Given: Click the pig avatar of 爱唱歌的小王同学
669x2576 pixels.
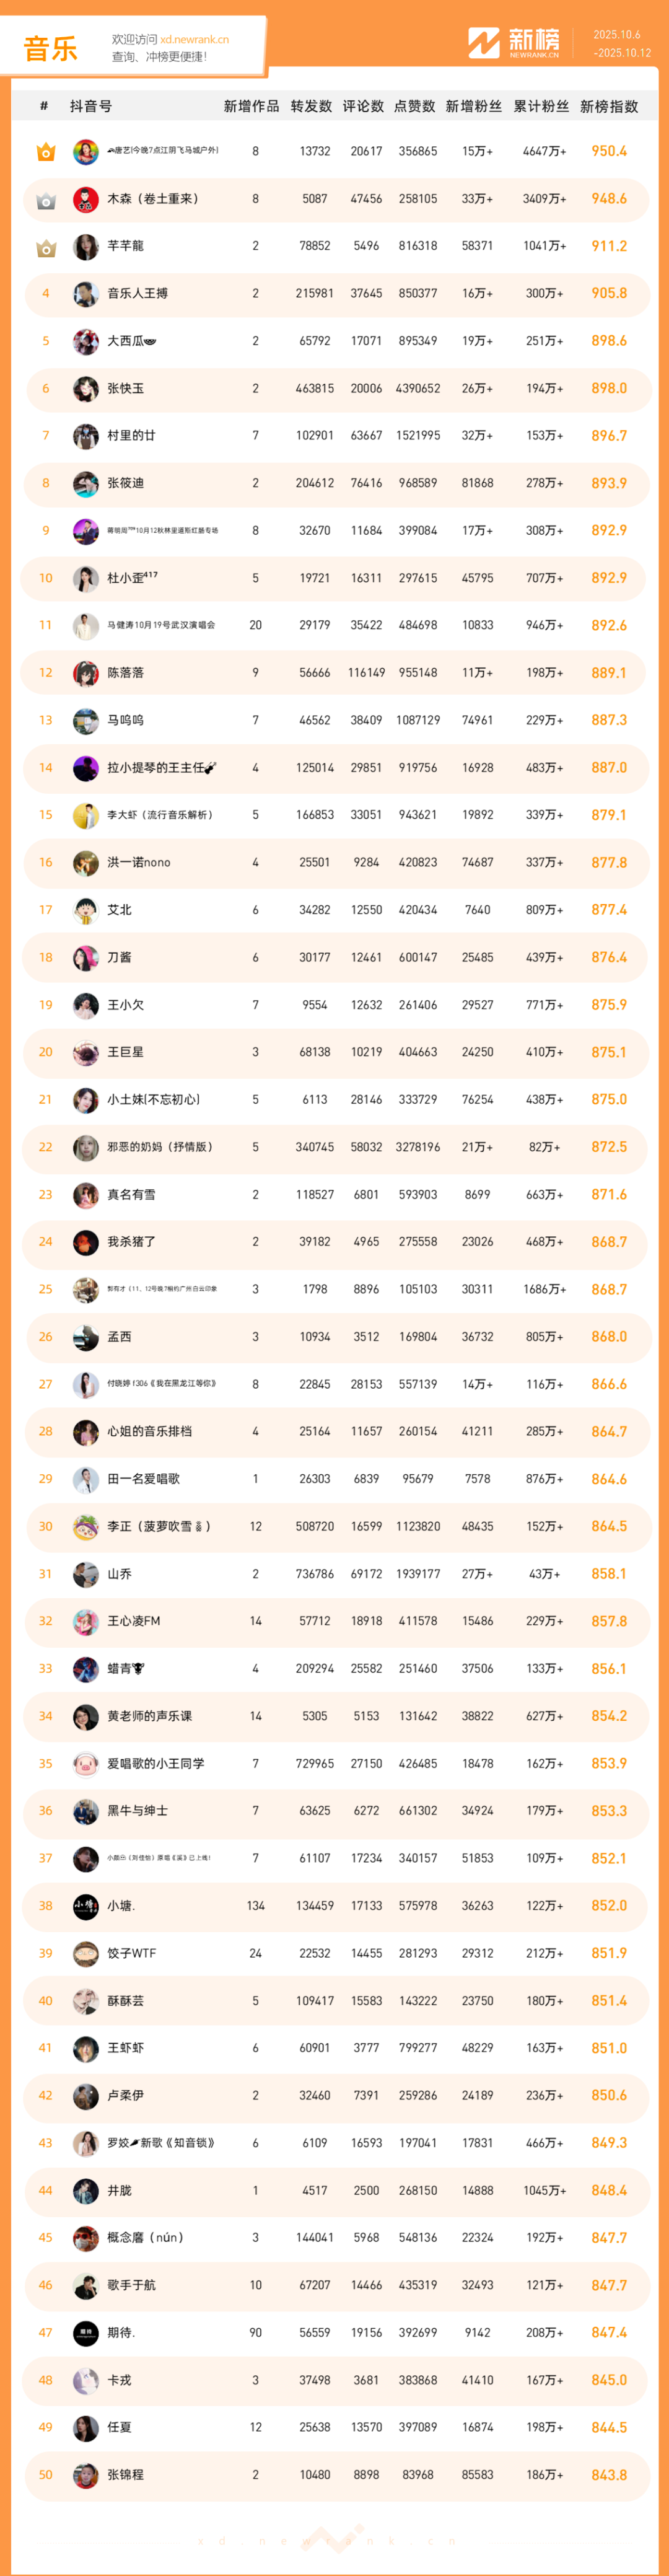Looking at the screenshot, I should point(86,1764).
